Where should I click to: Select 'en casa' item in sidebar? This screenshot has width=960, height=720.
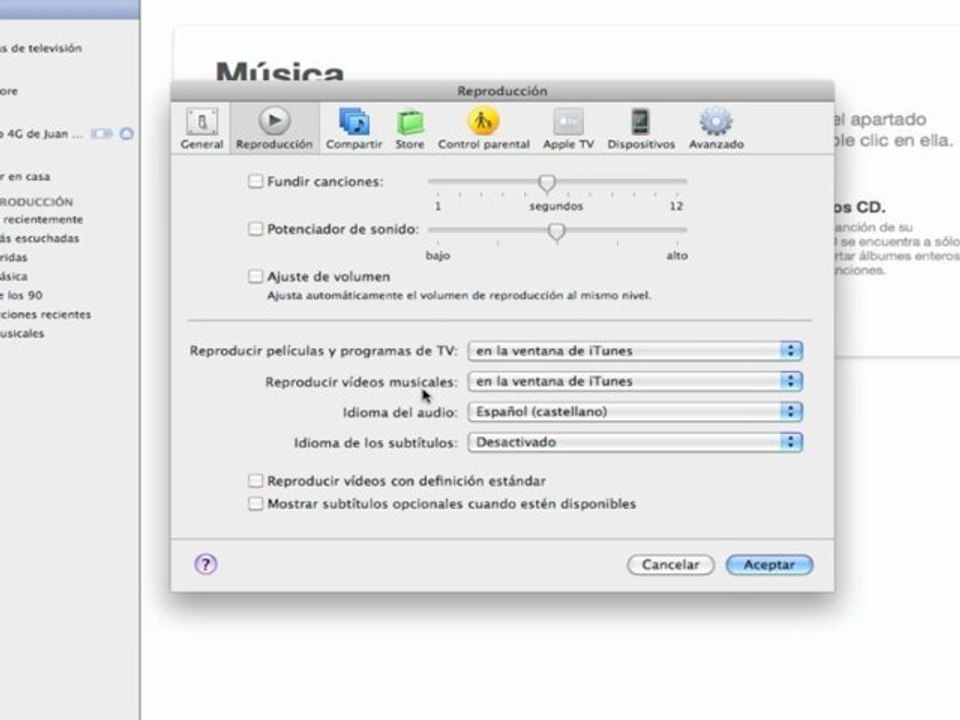point(25,176)
